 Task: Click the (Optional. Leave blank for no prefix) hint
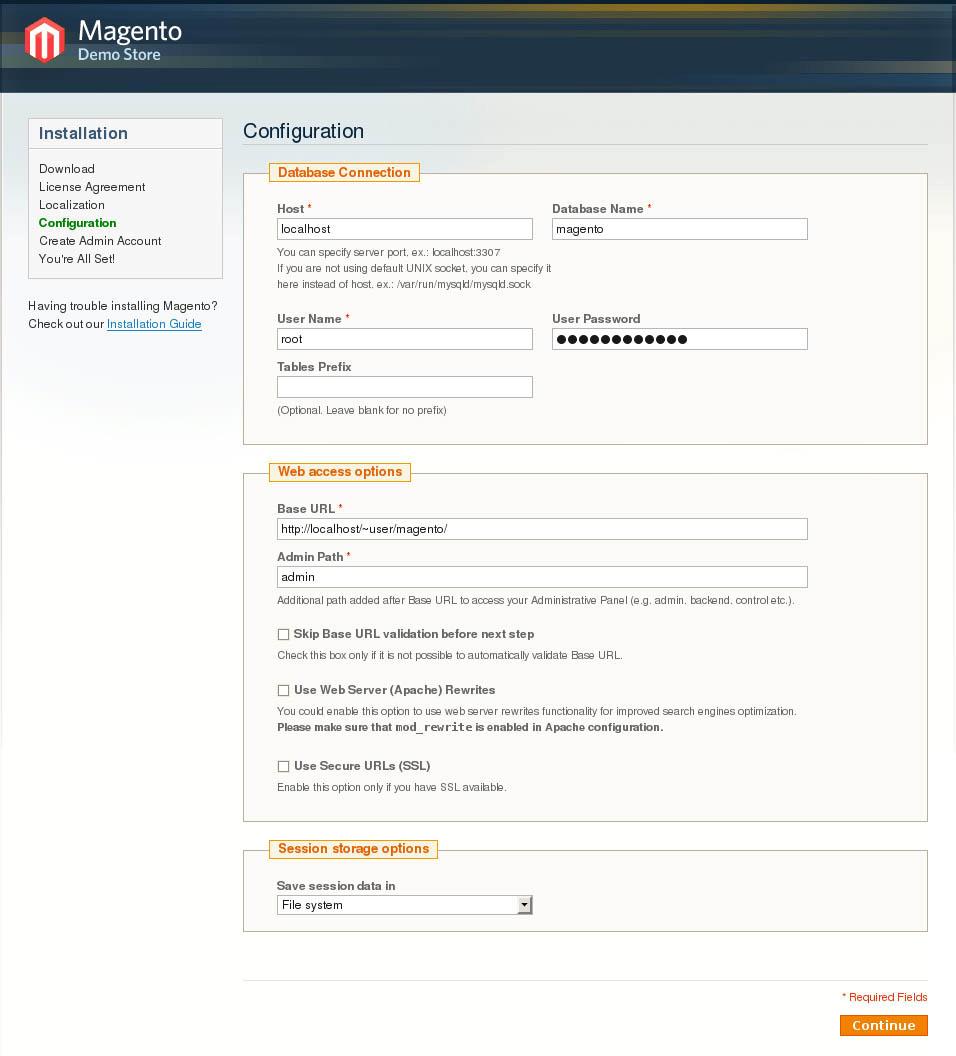[x=362, y=410]
